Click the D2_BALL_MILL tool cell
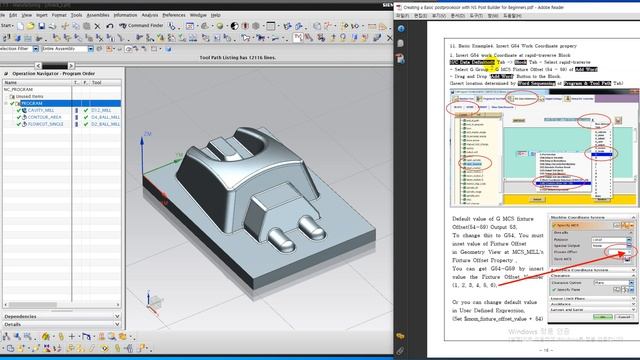The image size is (640, 360). pos(105,124)
